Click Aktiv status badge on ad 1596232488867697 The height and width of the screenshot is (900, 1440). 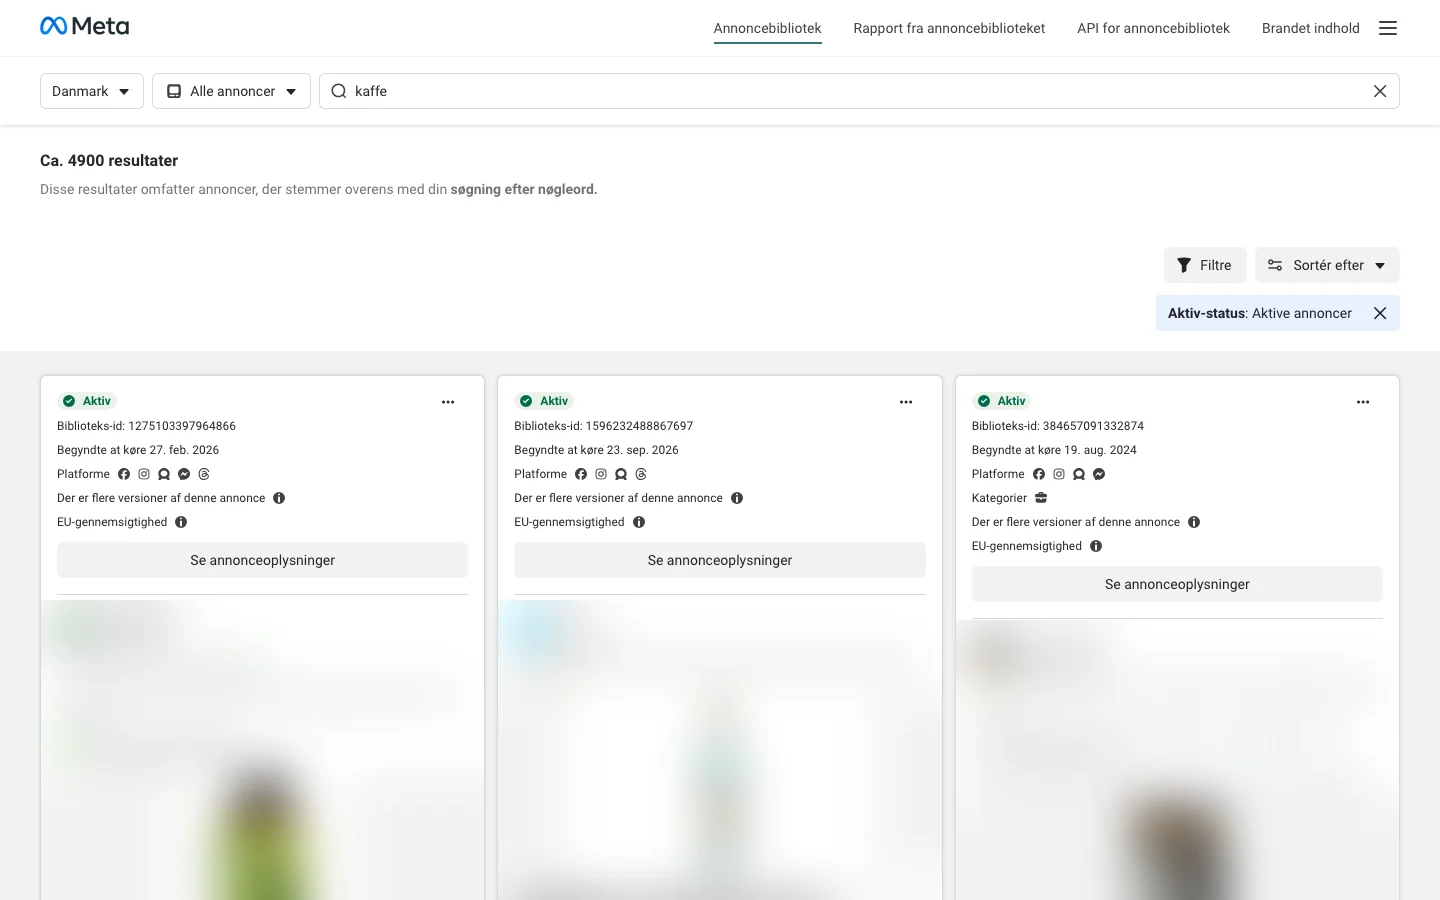[544, 401]
